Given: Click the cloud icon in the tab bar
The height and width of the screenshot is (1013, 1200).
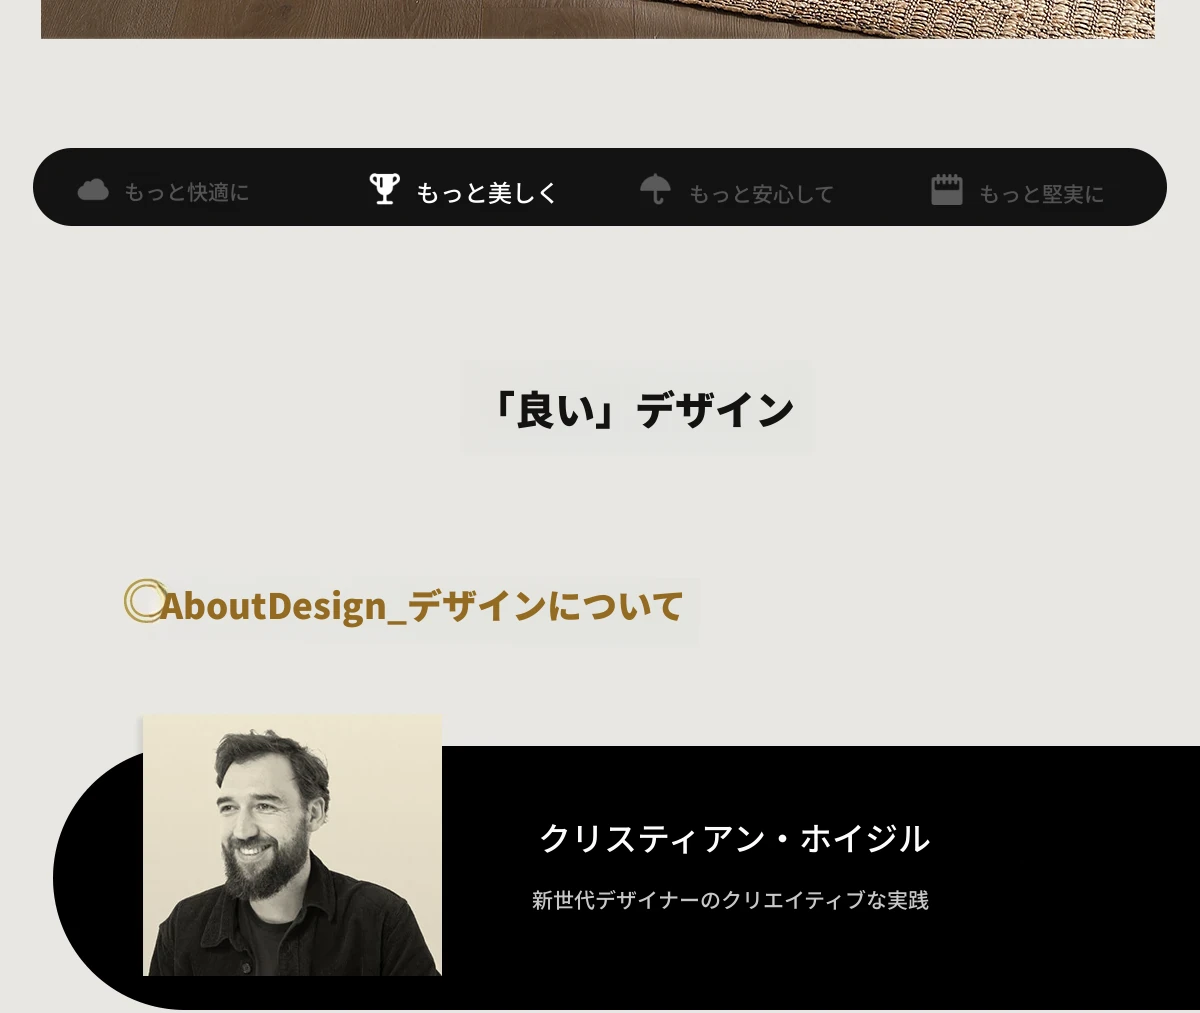Looking at the screenshot, I should pyautogui.click(x=93, y=189).
